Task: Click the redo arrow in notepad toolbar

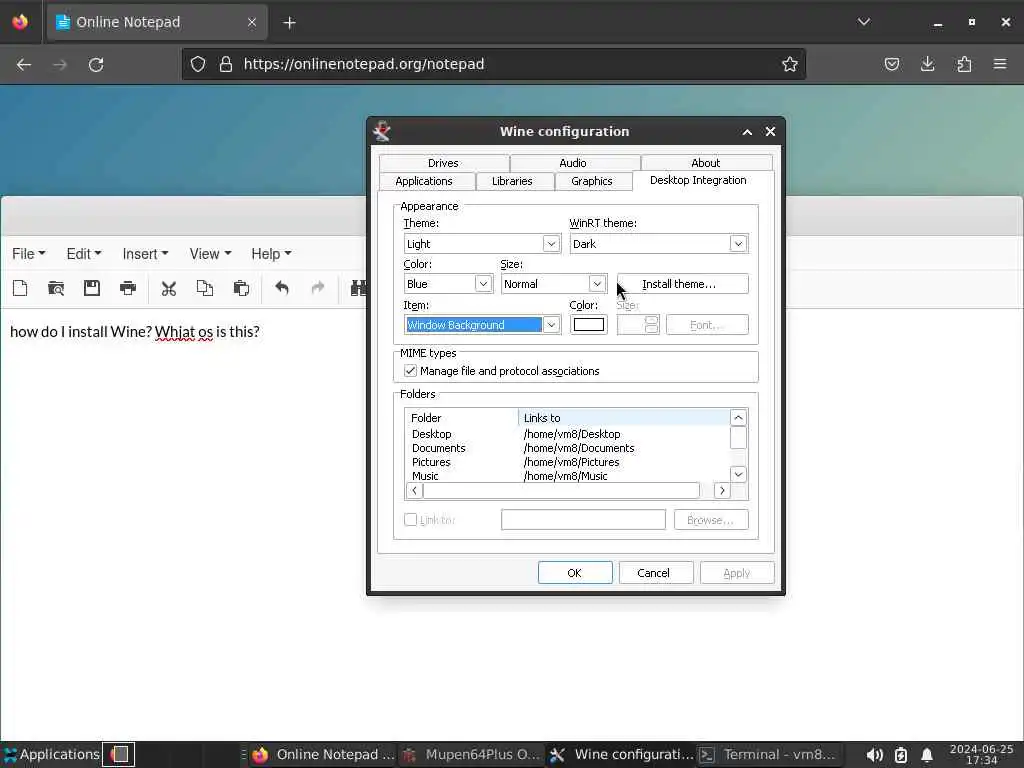Action: [x=318, y=288]
